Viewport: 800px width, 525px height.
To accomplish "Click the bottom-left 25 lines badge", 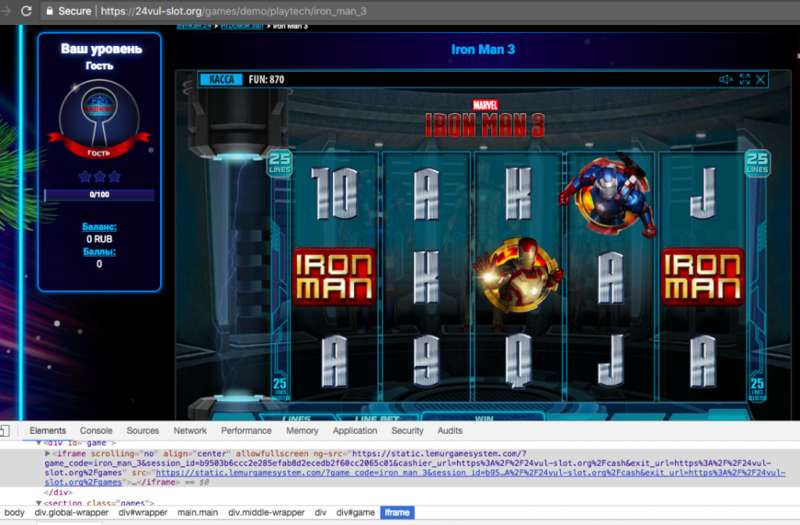I will pyautogui.click(x=280, y=387).
